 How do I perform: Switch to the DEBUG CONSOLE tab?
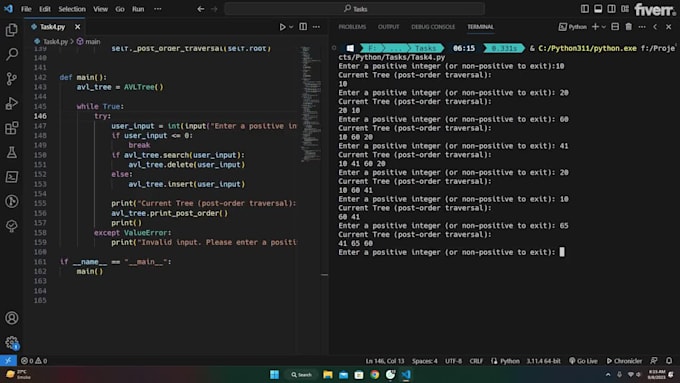(x=433, y=27)
